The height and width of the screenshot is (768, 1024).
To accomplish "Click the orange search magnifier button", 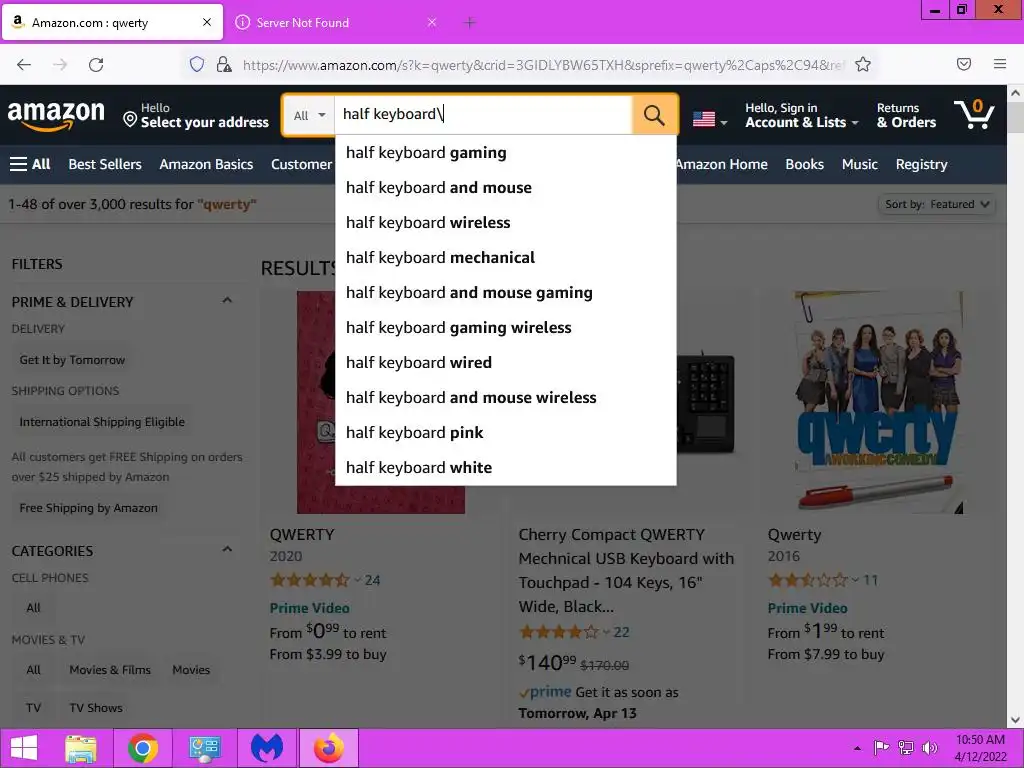I will (654, 115).
